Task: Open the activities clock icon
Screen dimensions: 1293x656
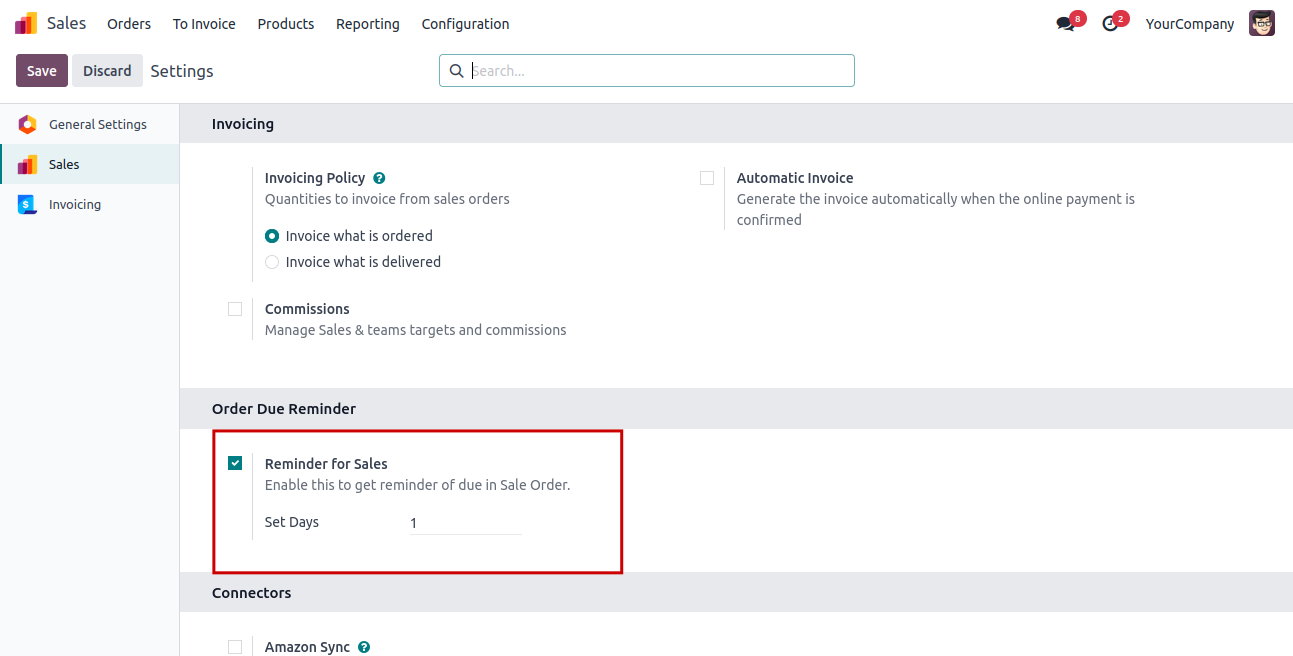Action: pyautogui.click(x=1110, y=24)
